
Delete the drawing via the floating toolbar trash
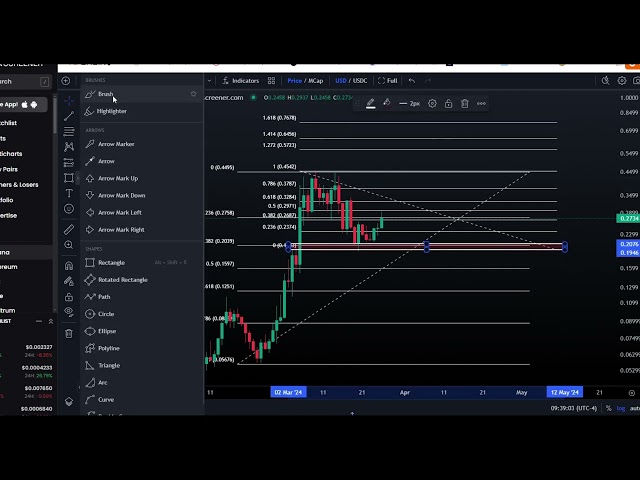click(464, 103)
